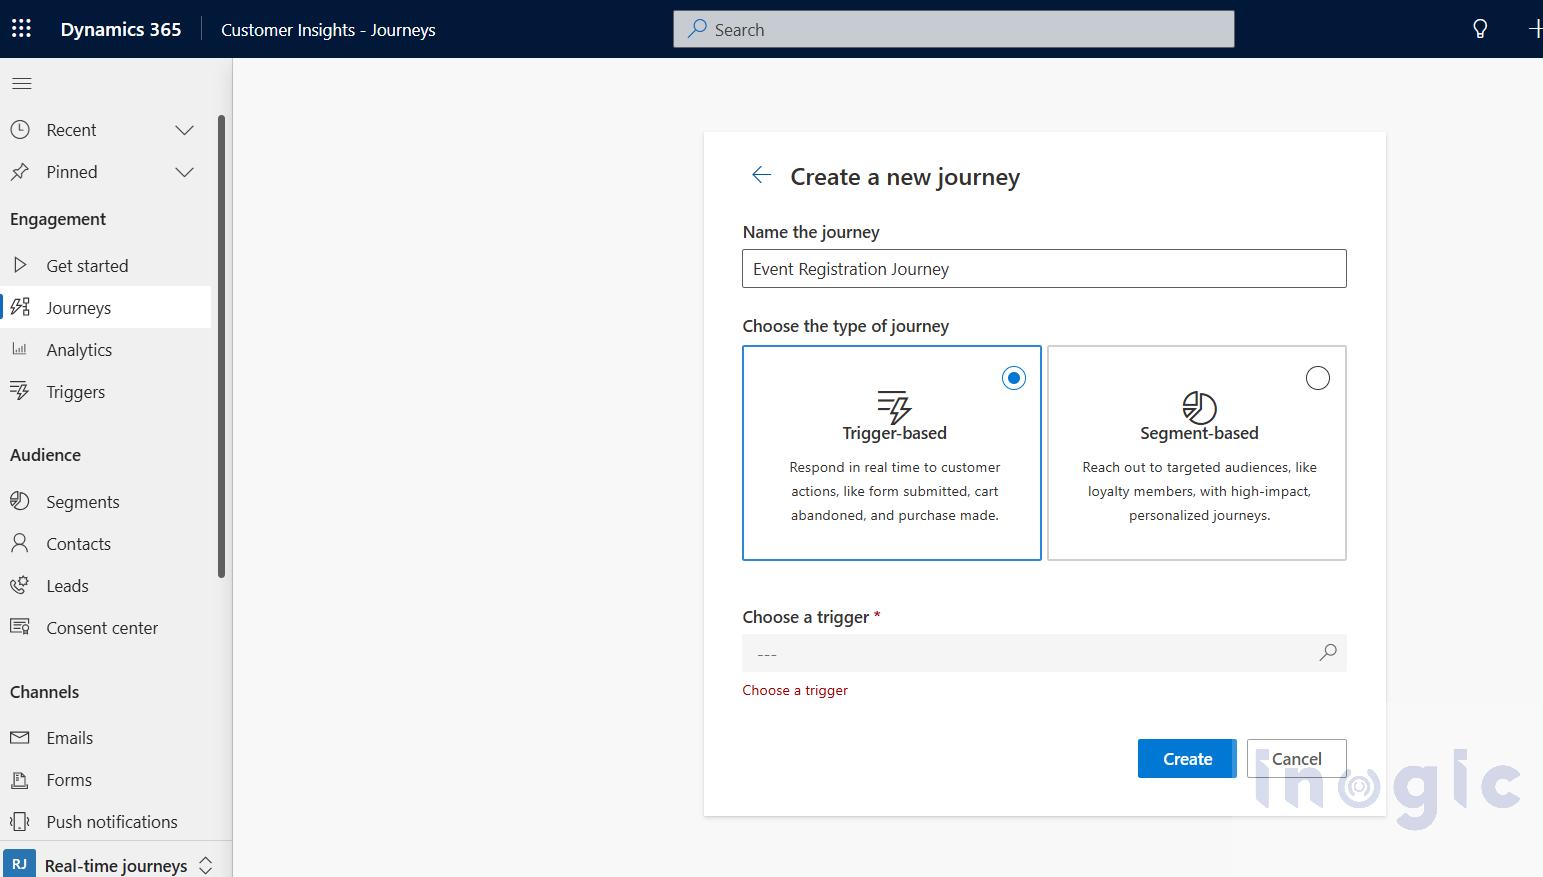Click the Forms document icon
Screen dimensions: 1543x877
click(20, 779)
